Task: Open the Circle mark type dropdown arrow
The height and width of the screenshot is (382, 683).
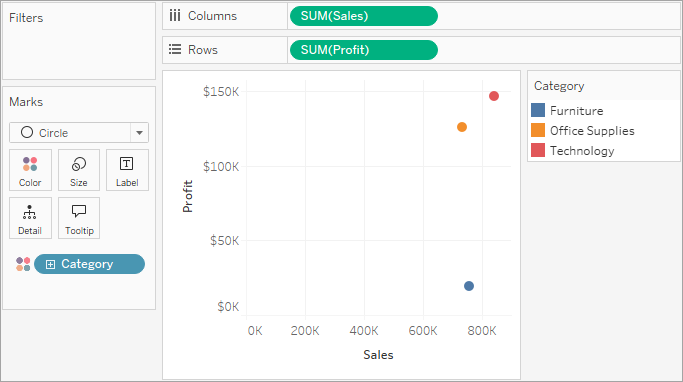Action: click(x=139, y=132)
